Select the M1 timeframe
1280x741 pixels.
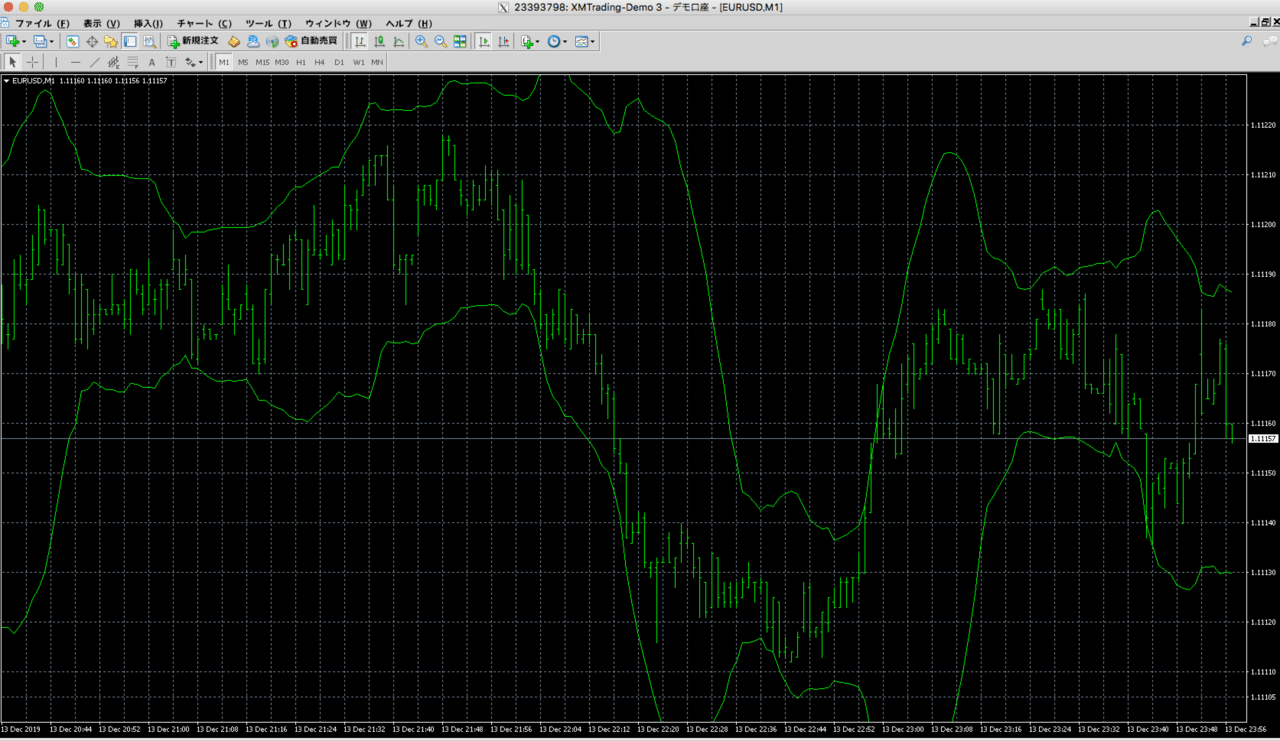(224, 62)
